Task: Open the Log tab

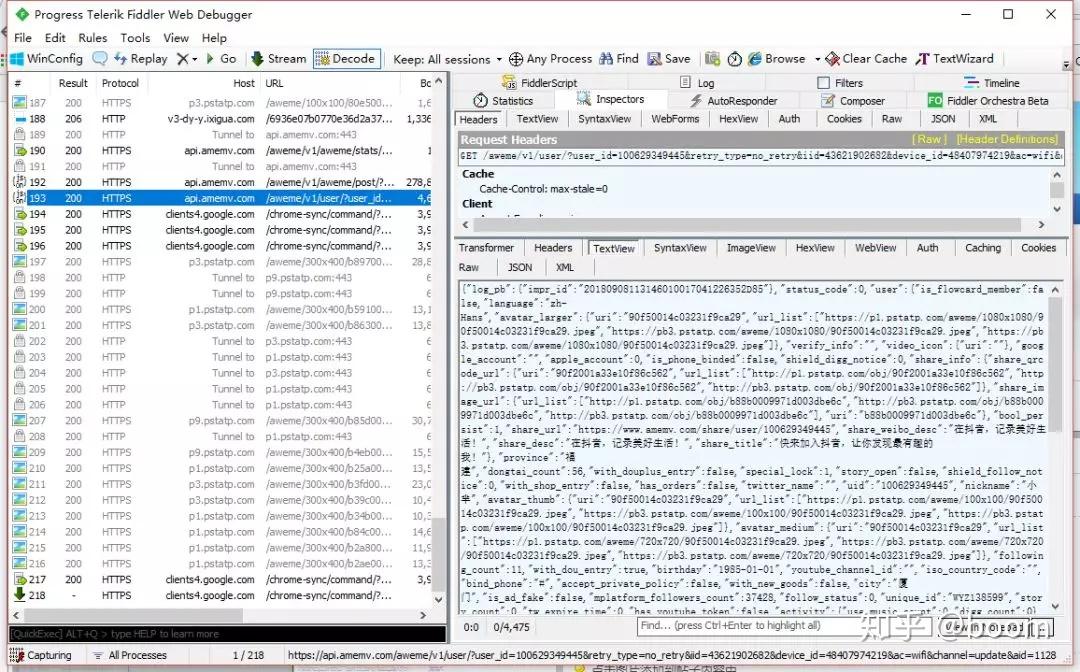Action: (697, 83)
